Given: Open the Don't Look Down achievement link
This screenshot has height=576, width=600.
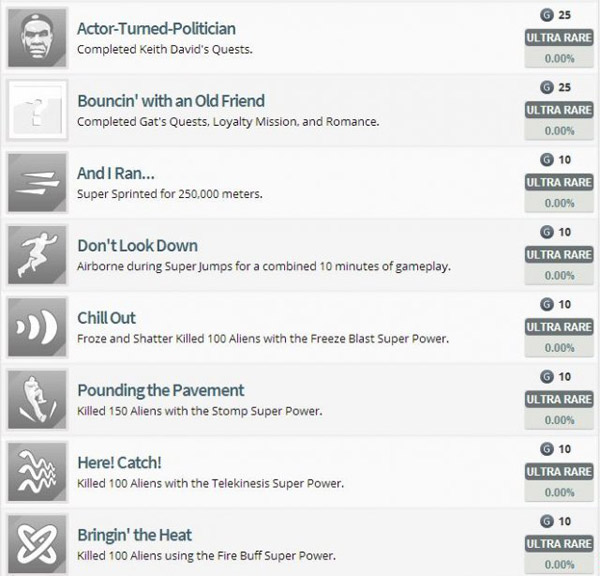Looking at the screenshot, I should [138, 246].
